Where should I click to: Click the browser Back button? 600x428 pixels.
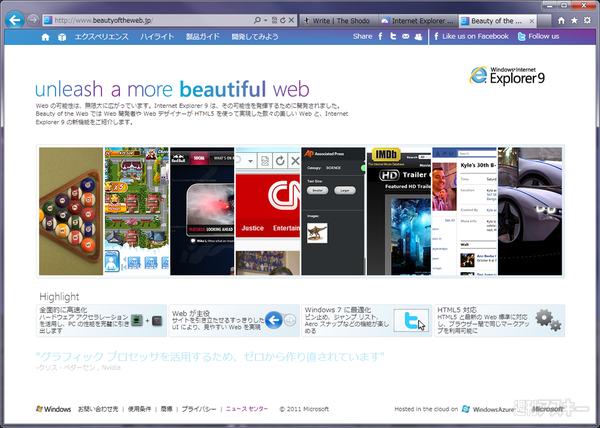click(14, 19)
